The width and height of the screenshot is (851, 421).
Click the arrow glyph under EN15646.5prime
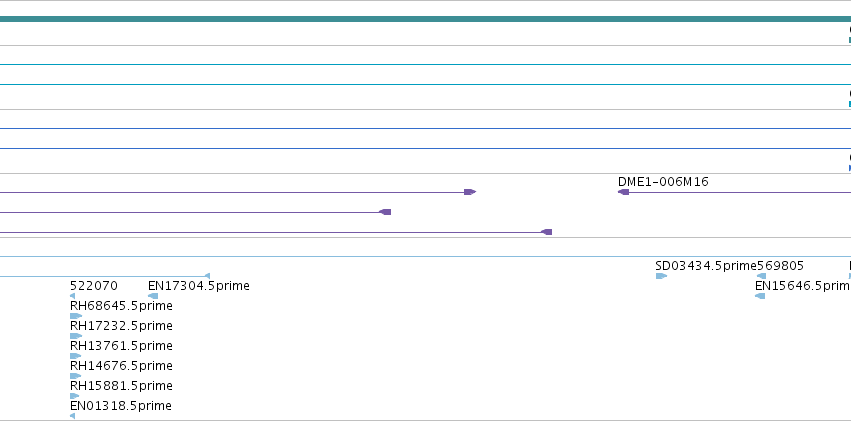pyautogui.click(x=760, y=296)
